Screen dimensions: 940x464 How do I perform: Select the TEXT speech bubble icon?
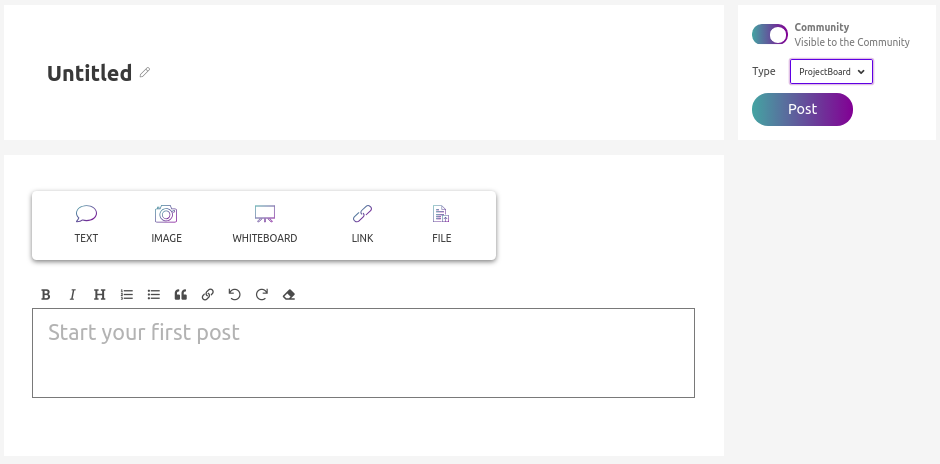(86, 213)
